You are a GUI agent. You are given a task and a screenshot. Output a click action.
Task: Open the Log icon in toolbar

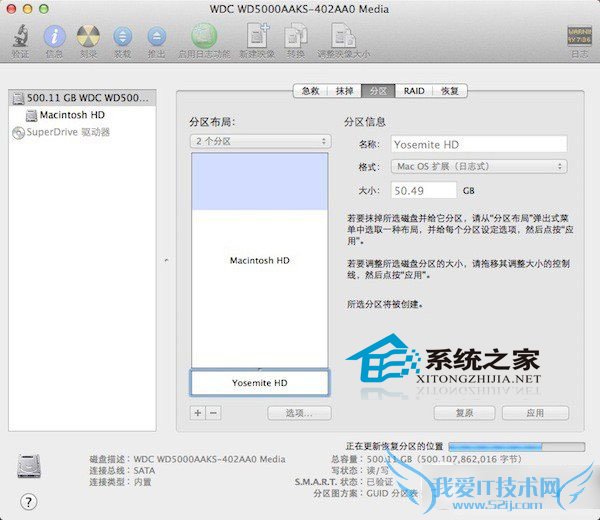click(579, 36)
